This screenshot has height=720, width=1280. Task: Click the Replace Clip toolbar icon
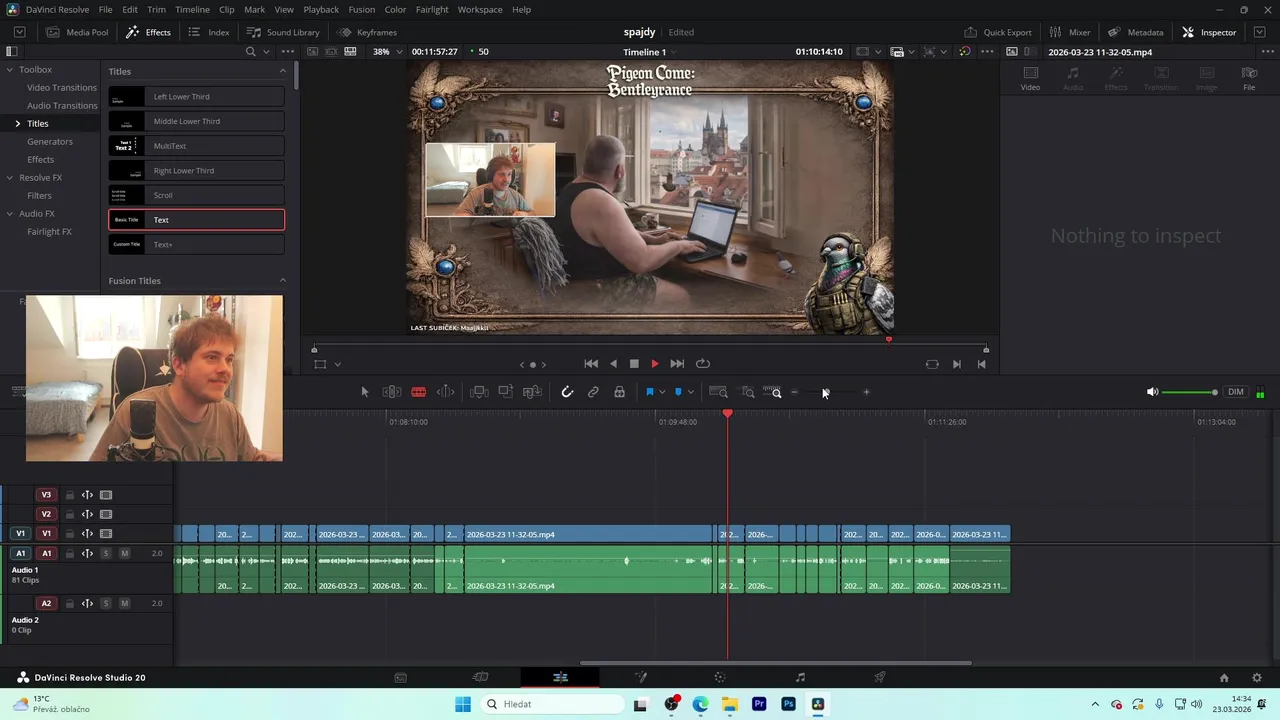tap(532, 392)
